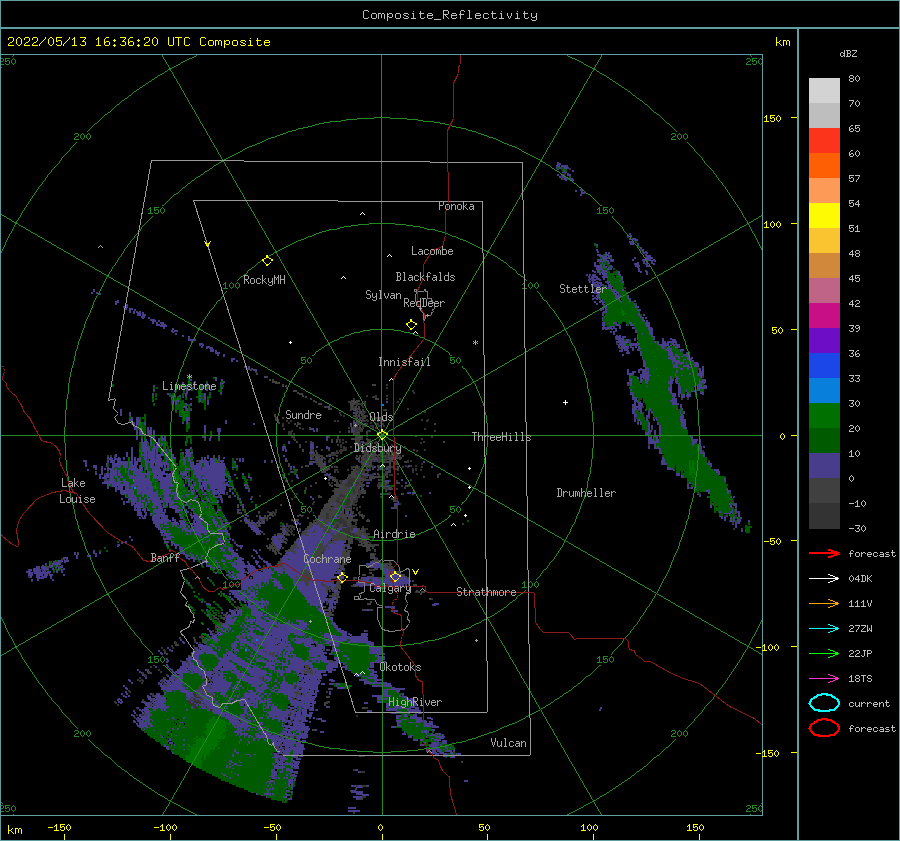Click the Calgary city label
The height and width of the screenshot is (841, 900).
pos(390,588)
